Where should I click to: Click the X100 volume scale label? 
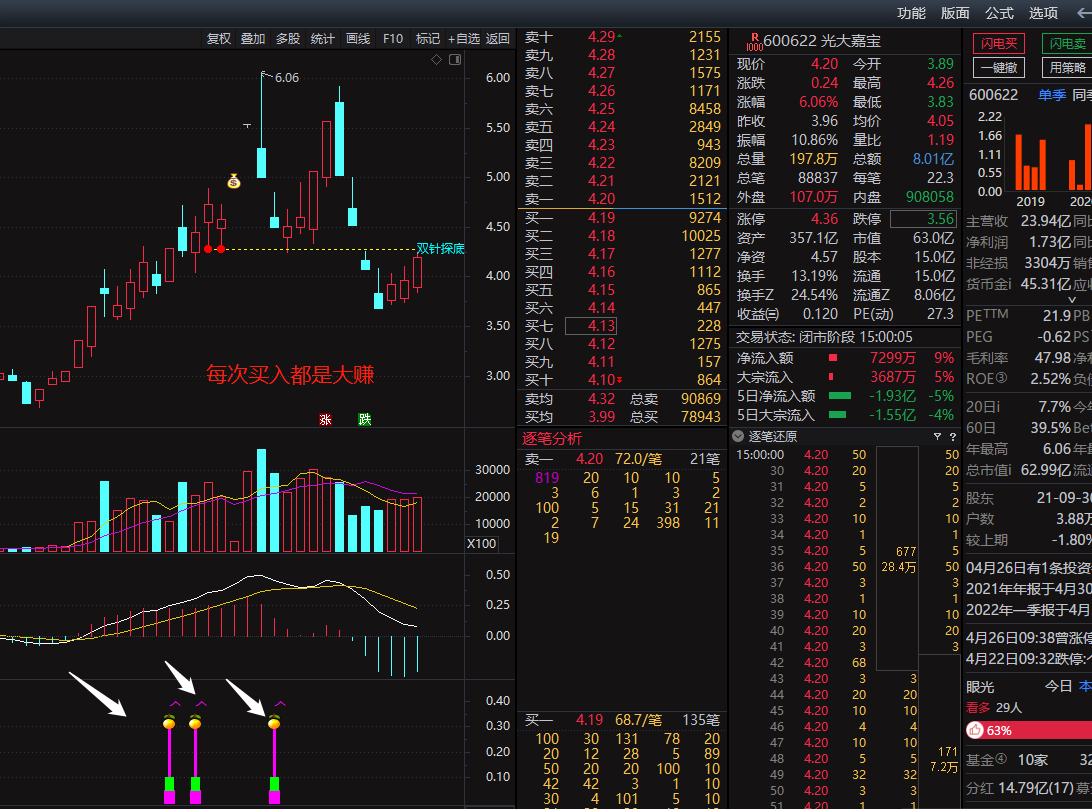click(482, 544)
